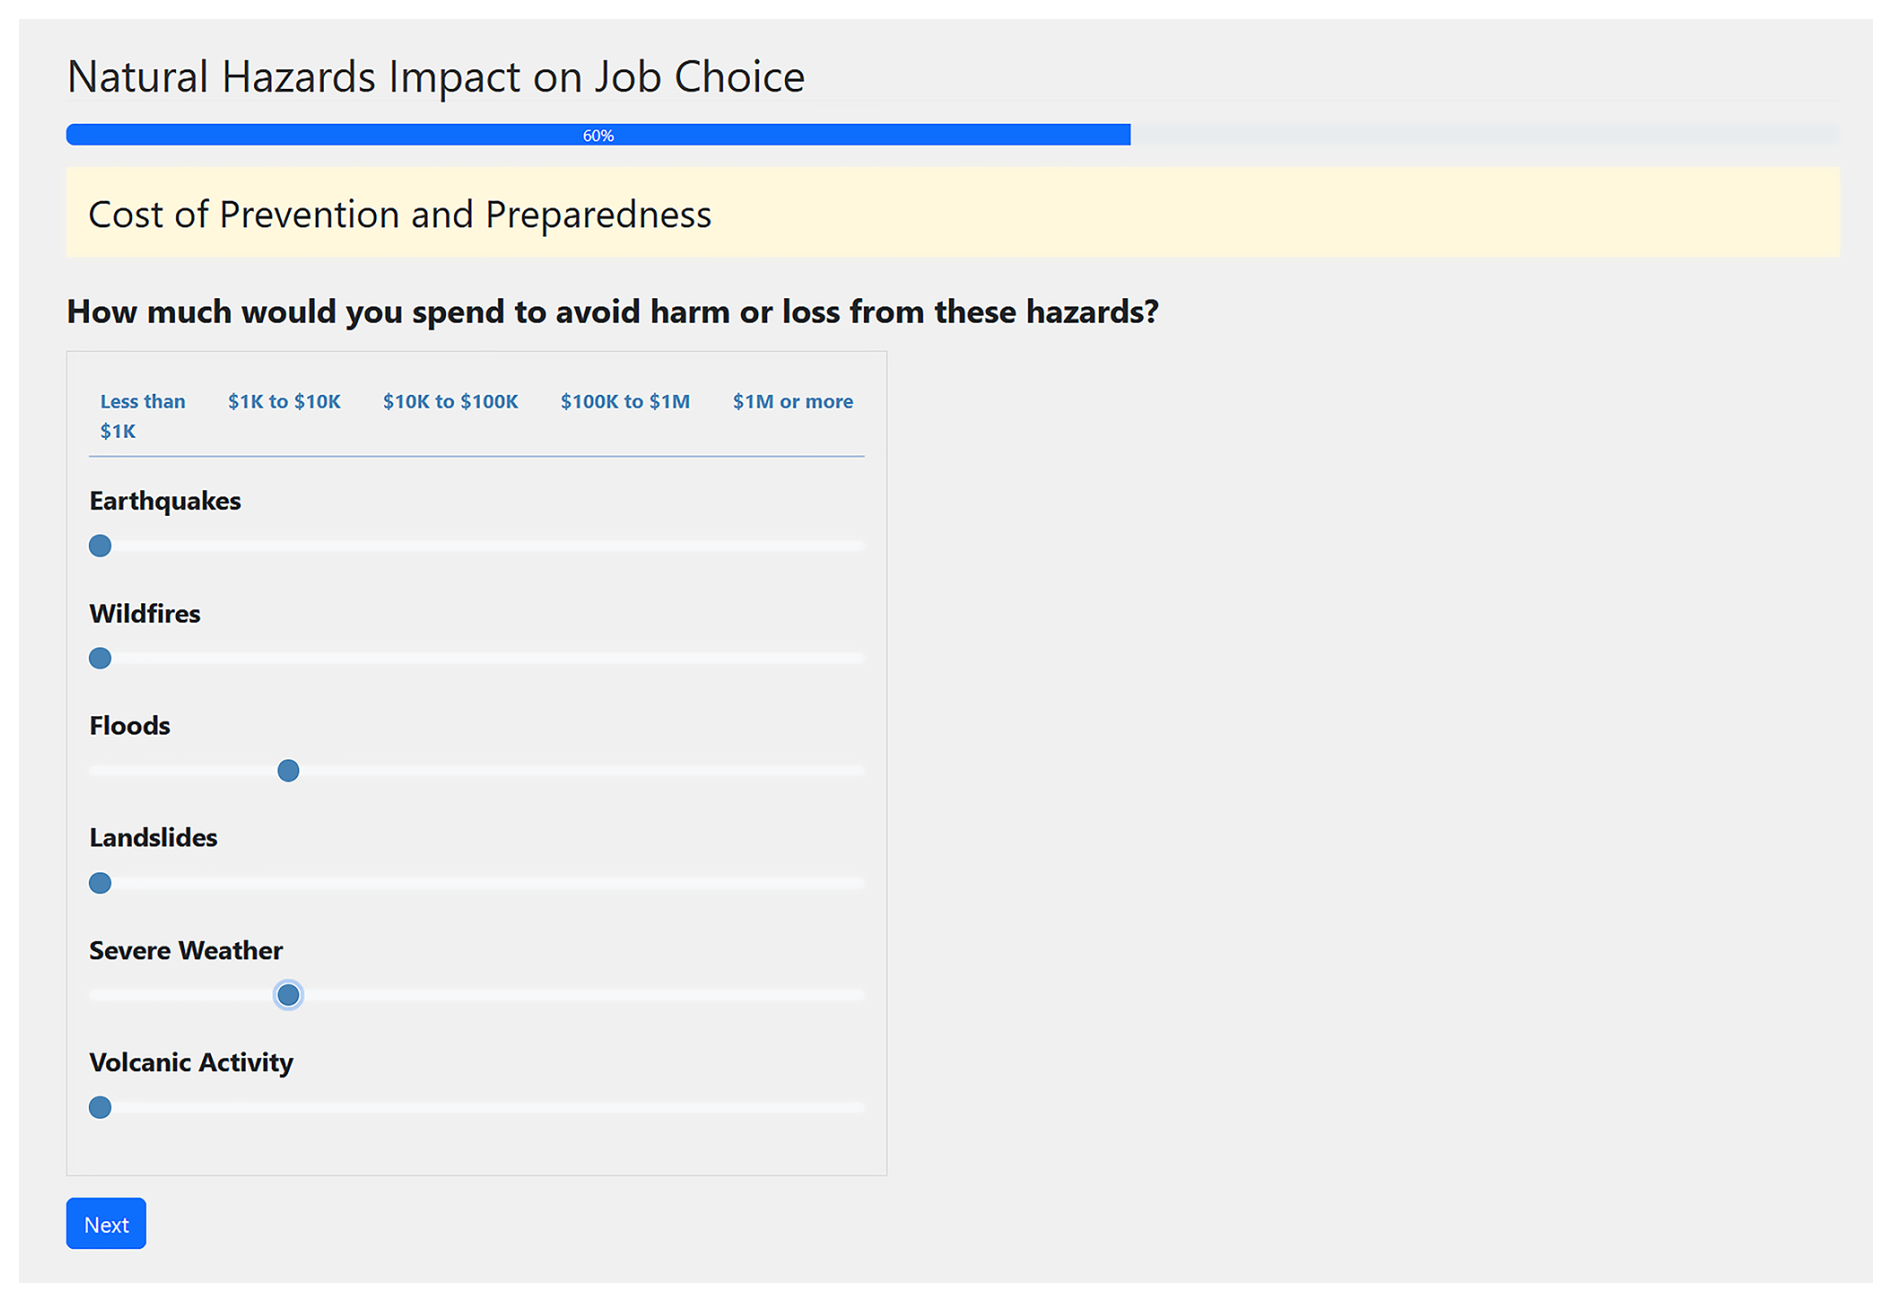Click the Volcanic Activity slider handle
Viewport: 1892px width, 1302px height.
click(100, 1108)
